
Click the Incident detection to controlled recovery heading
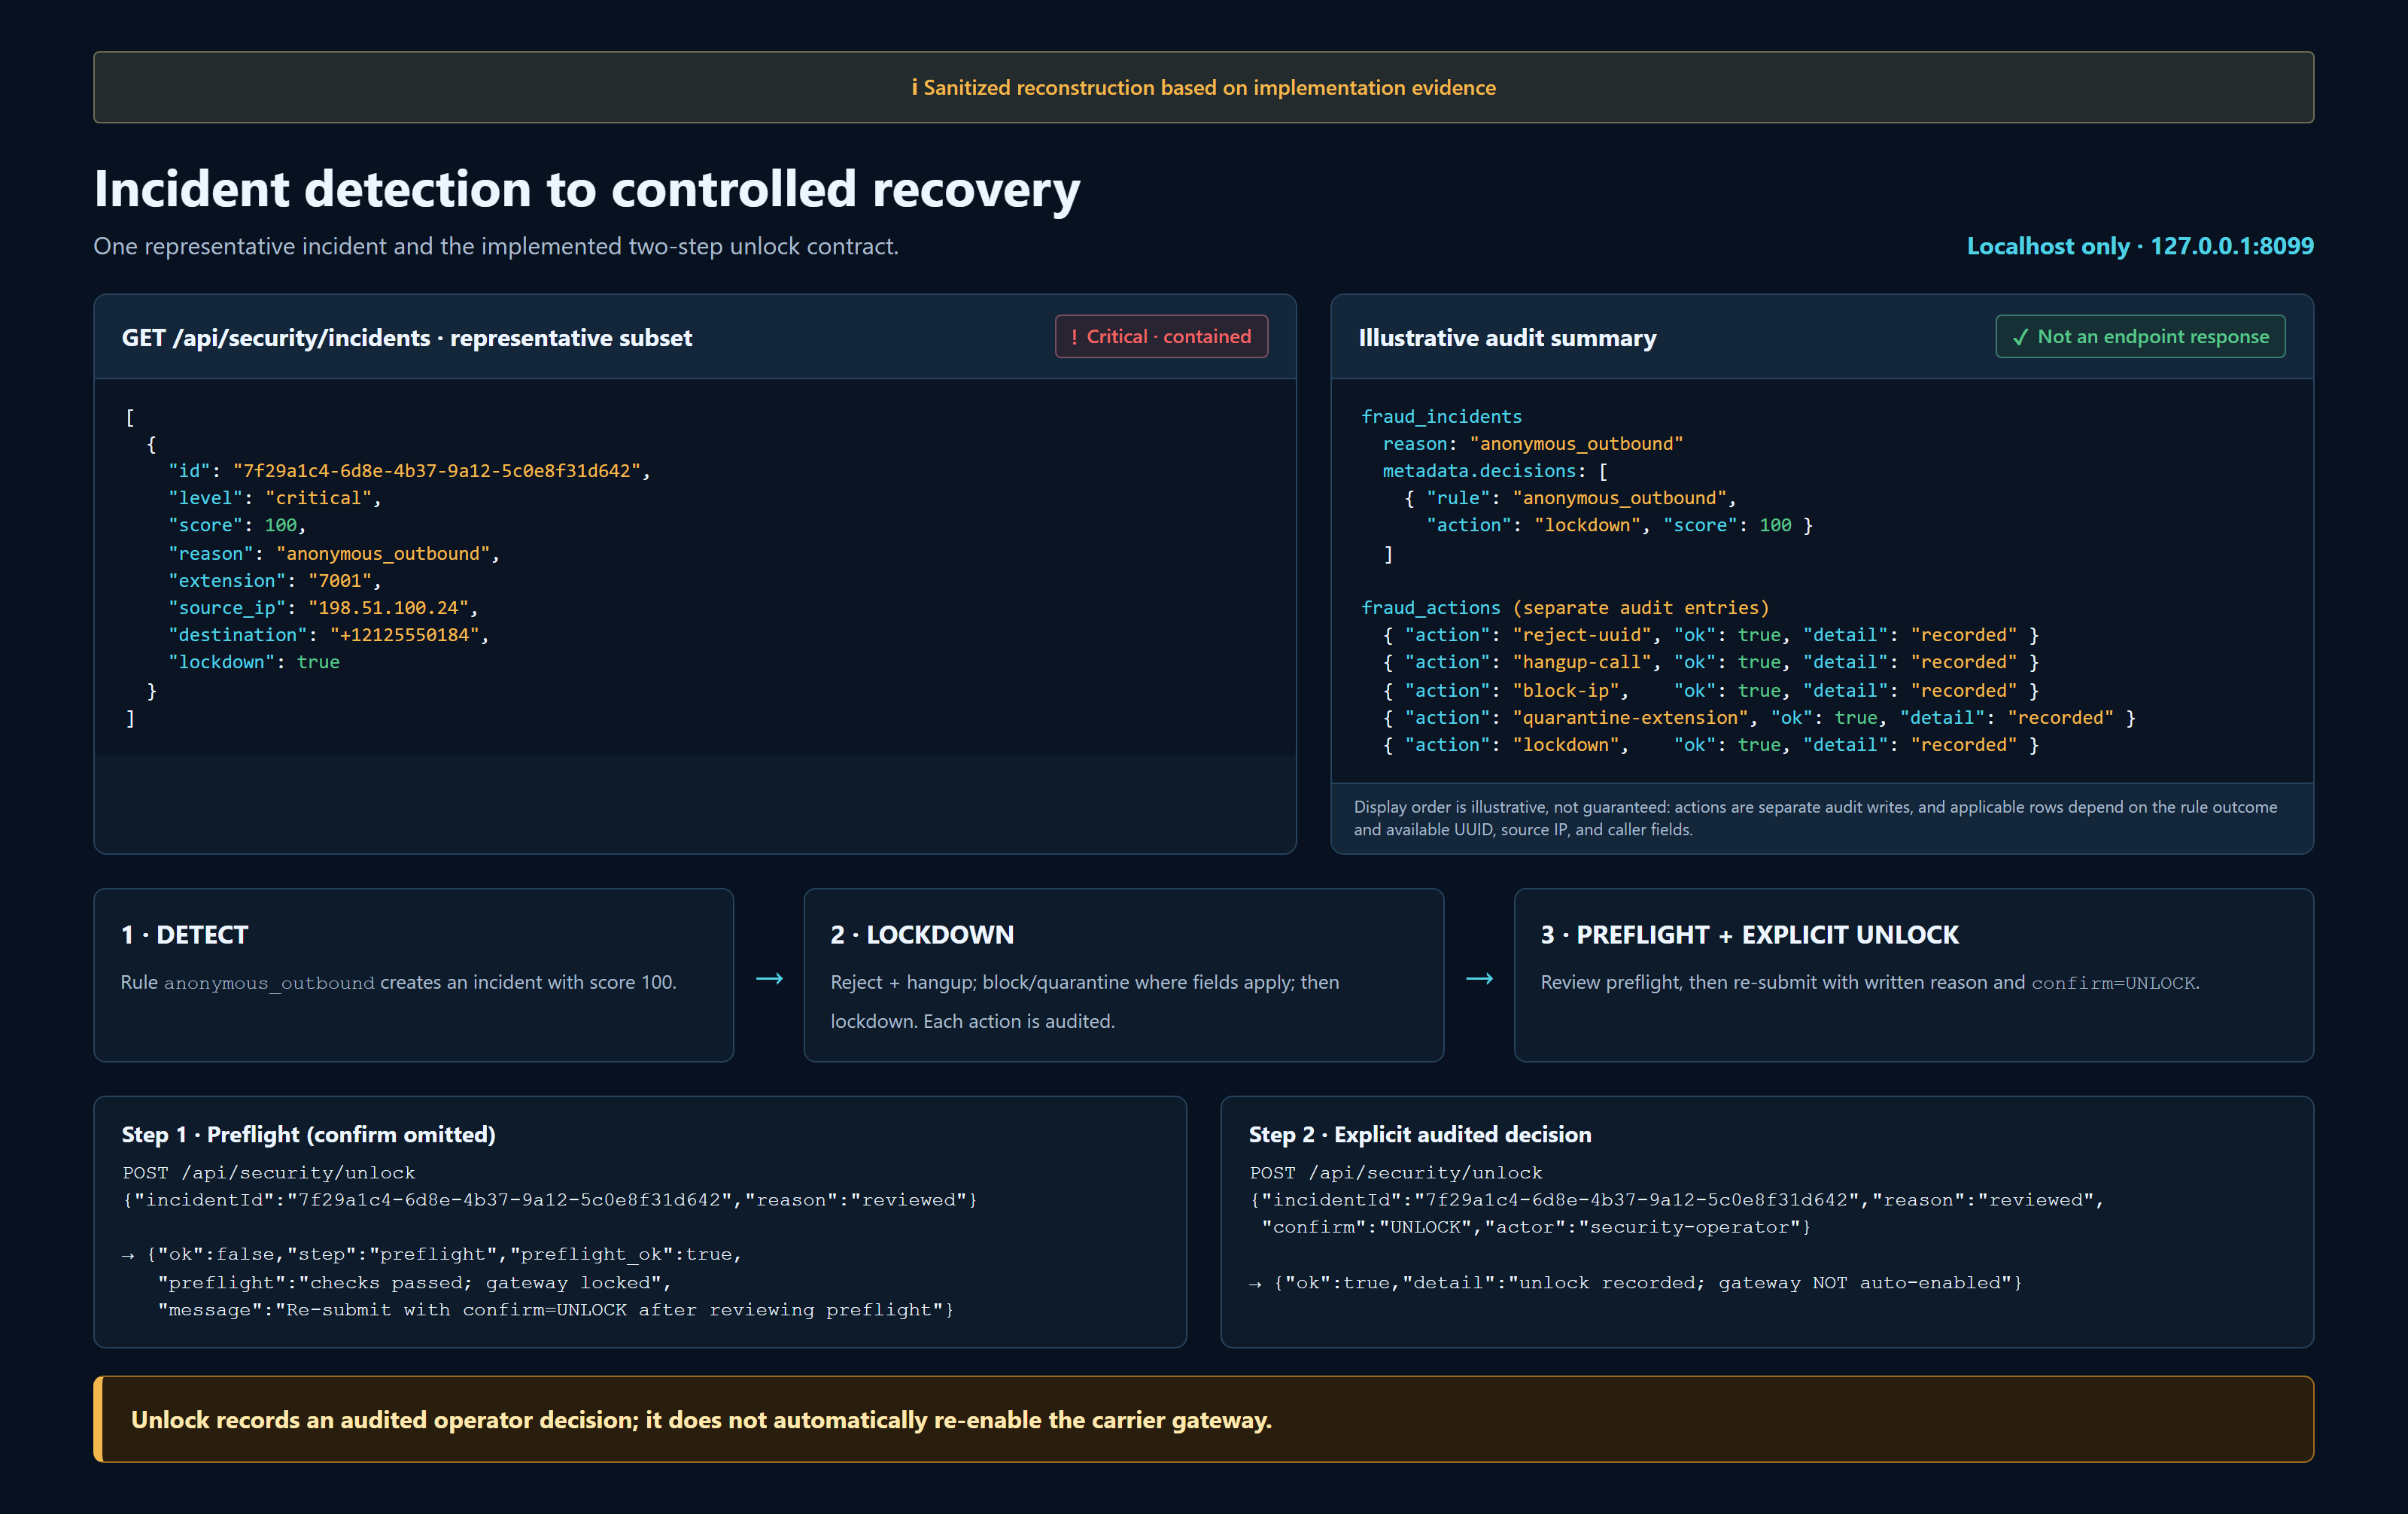tap(587, 189)
